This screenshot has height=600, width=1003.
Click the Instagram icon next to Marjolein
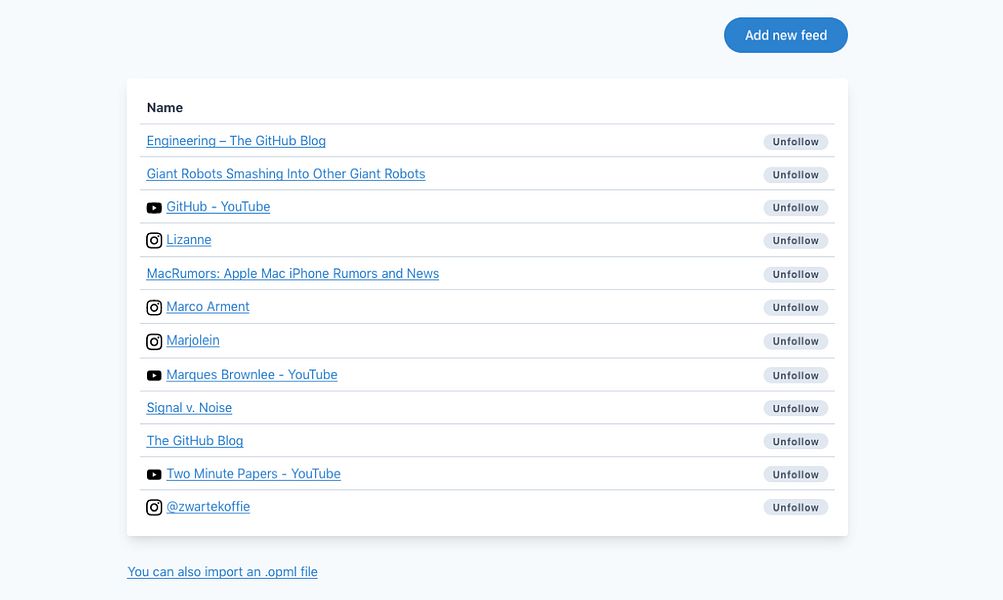tap(154, 342)
